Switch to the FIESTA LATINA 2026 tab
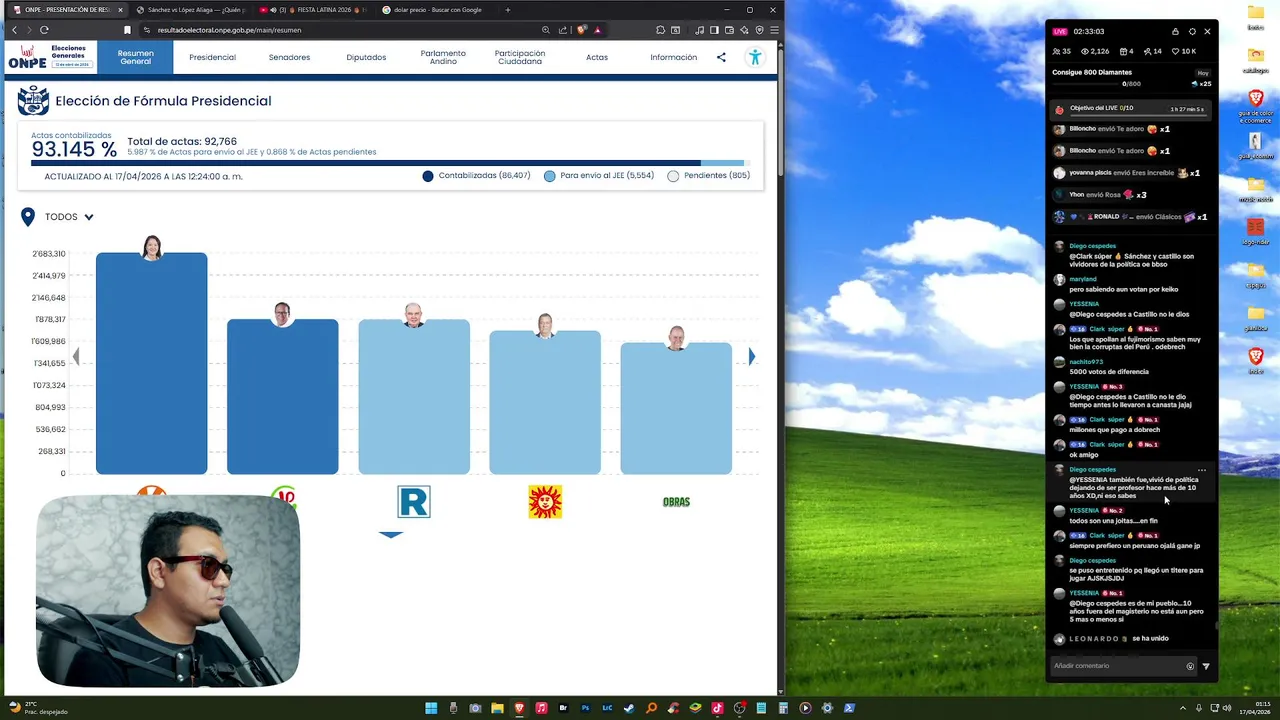The height and width of the screenshot is (720, 1280). pos(314,10)
